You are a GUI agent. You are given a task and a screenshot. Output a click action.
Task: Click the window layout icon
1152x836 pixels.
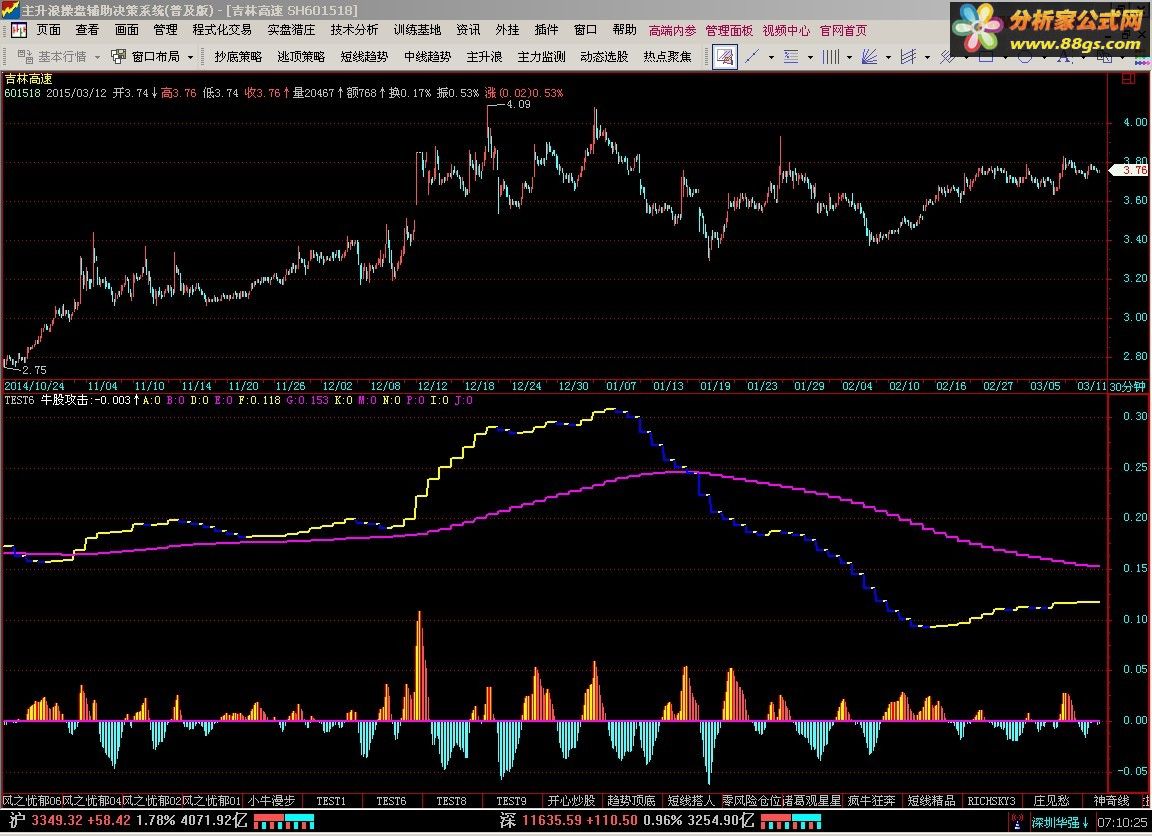click(118, 57)
